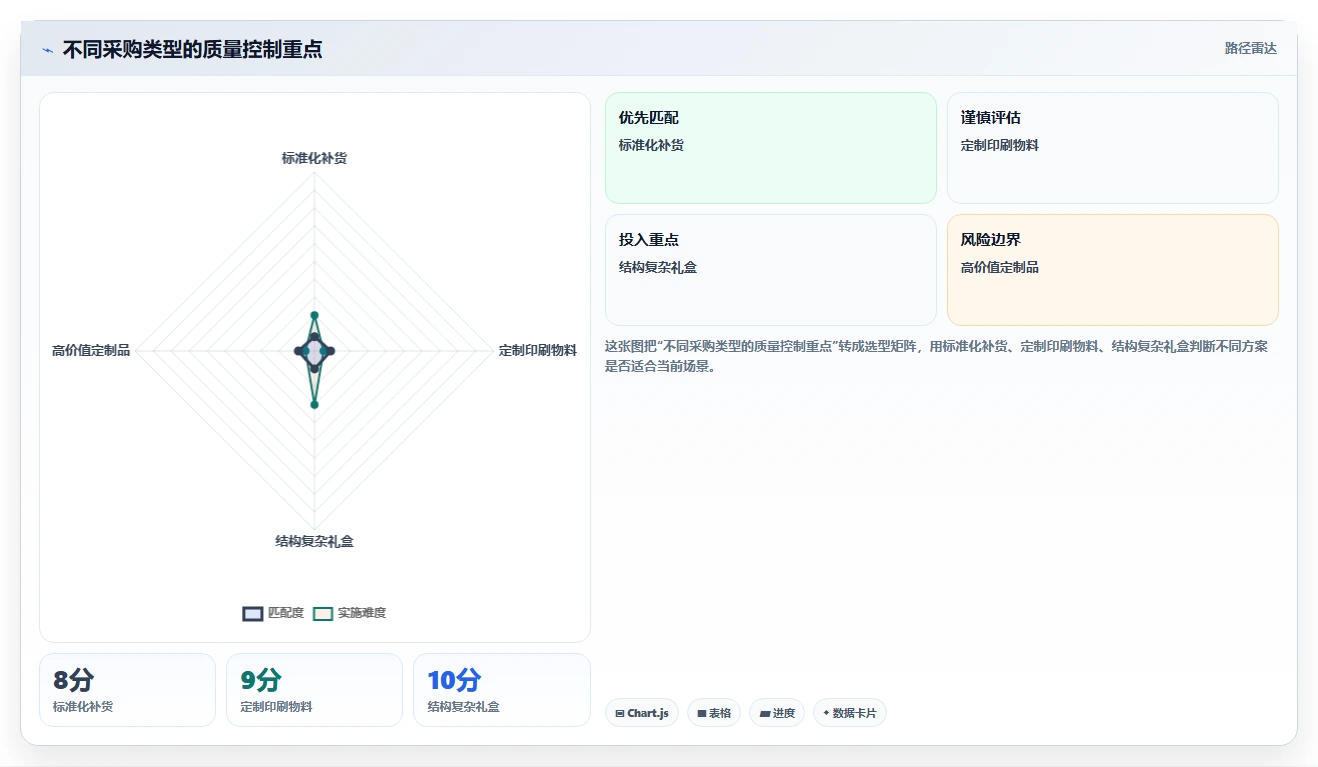Click the 进度 tag

pos(777,713)
